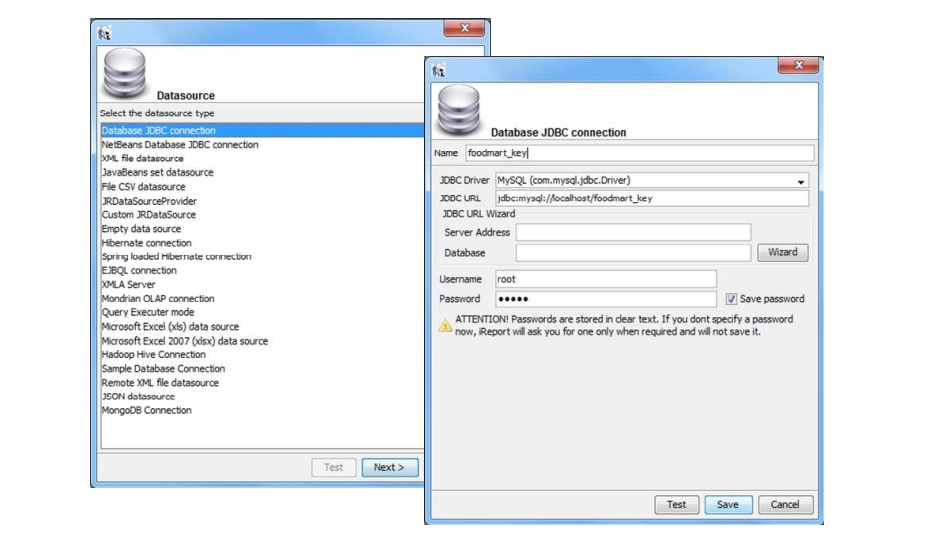Cancel the JDBC connection dialog
The height and width of the screenshot is (547, 932).
[785, 504]
